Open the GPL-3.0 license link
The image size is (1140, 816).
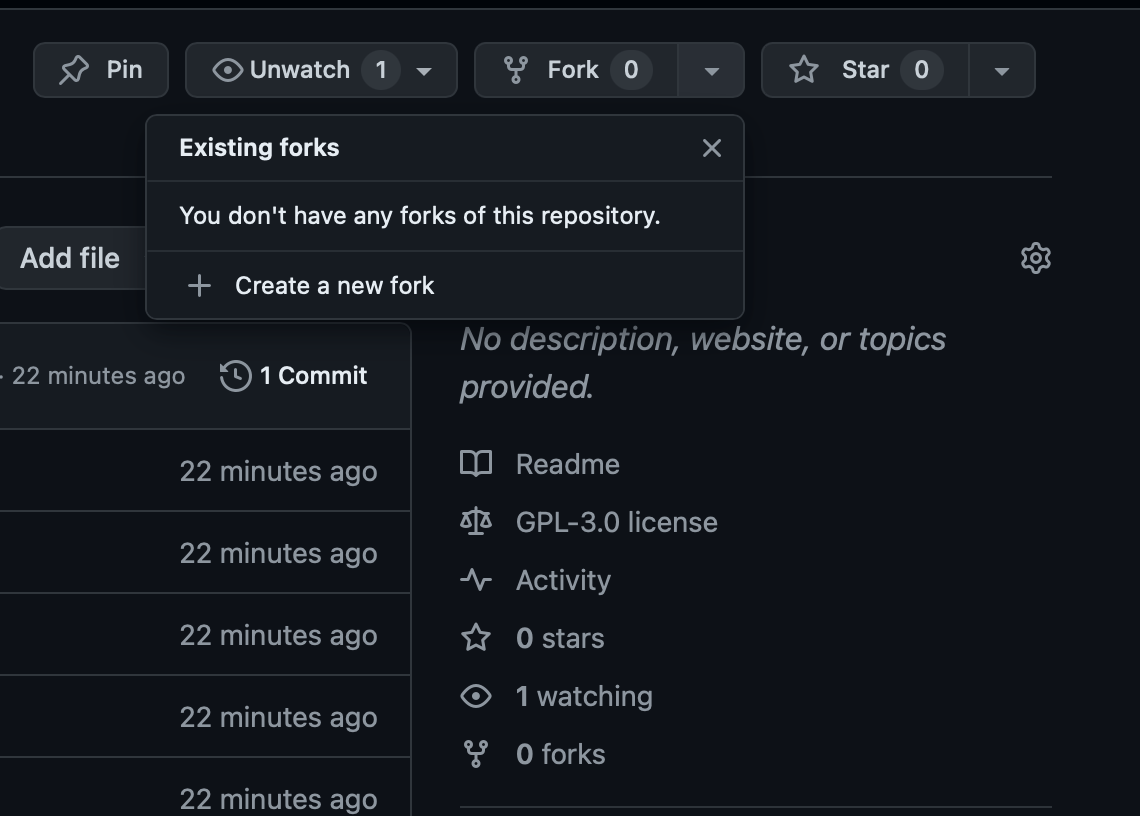(x=616, y=522)
